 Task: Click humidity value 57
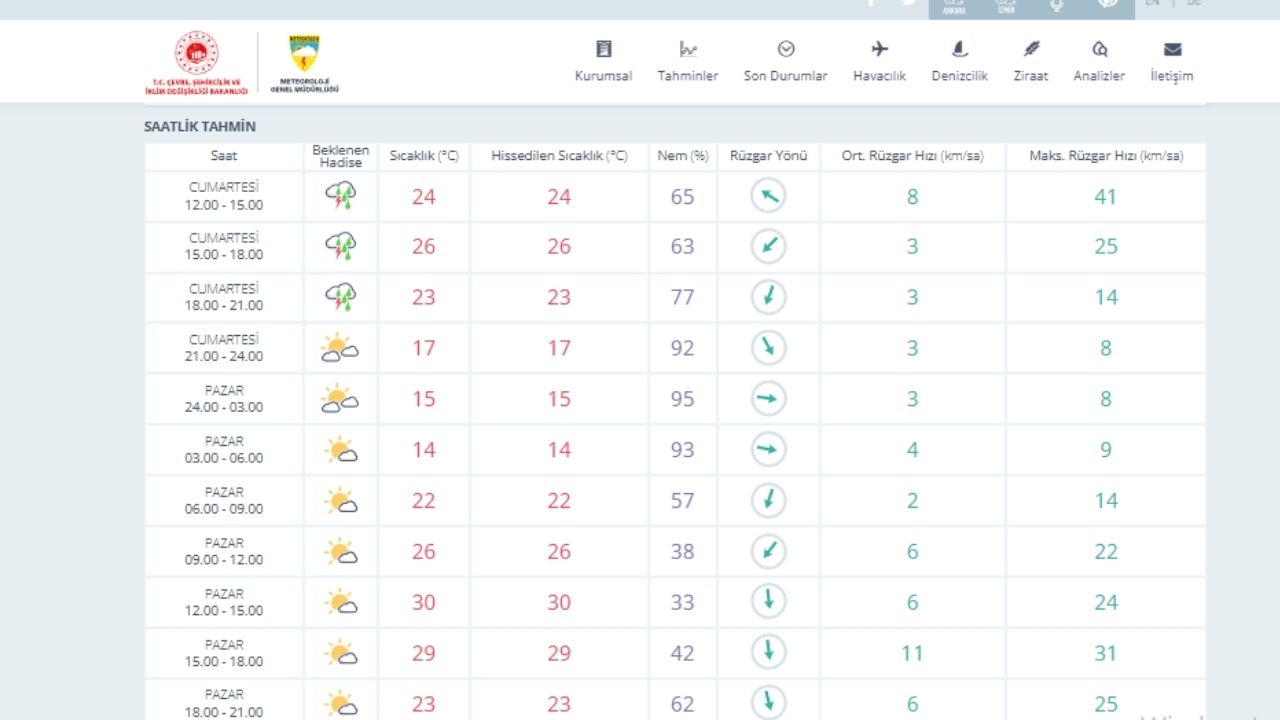683,500
